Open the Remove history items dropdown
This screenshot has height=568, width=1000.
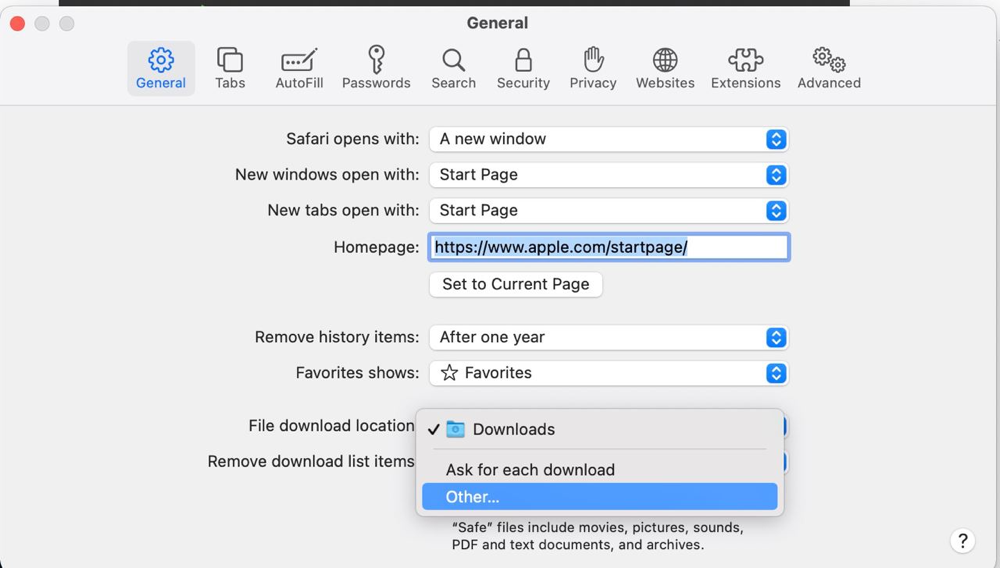coord(608,338)
